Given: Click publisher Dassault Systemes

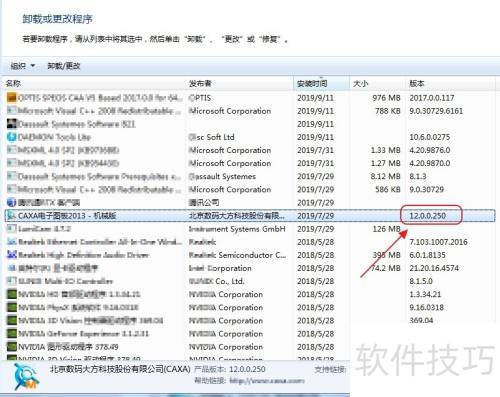Looking at the screenshot, I should (222, 176).
